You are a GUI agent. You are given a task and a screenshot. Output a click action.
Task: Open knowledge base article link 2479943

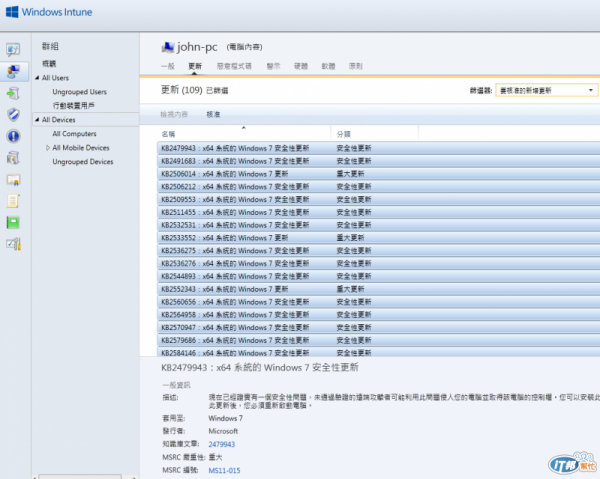point(222,444)
